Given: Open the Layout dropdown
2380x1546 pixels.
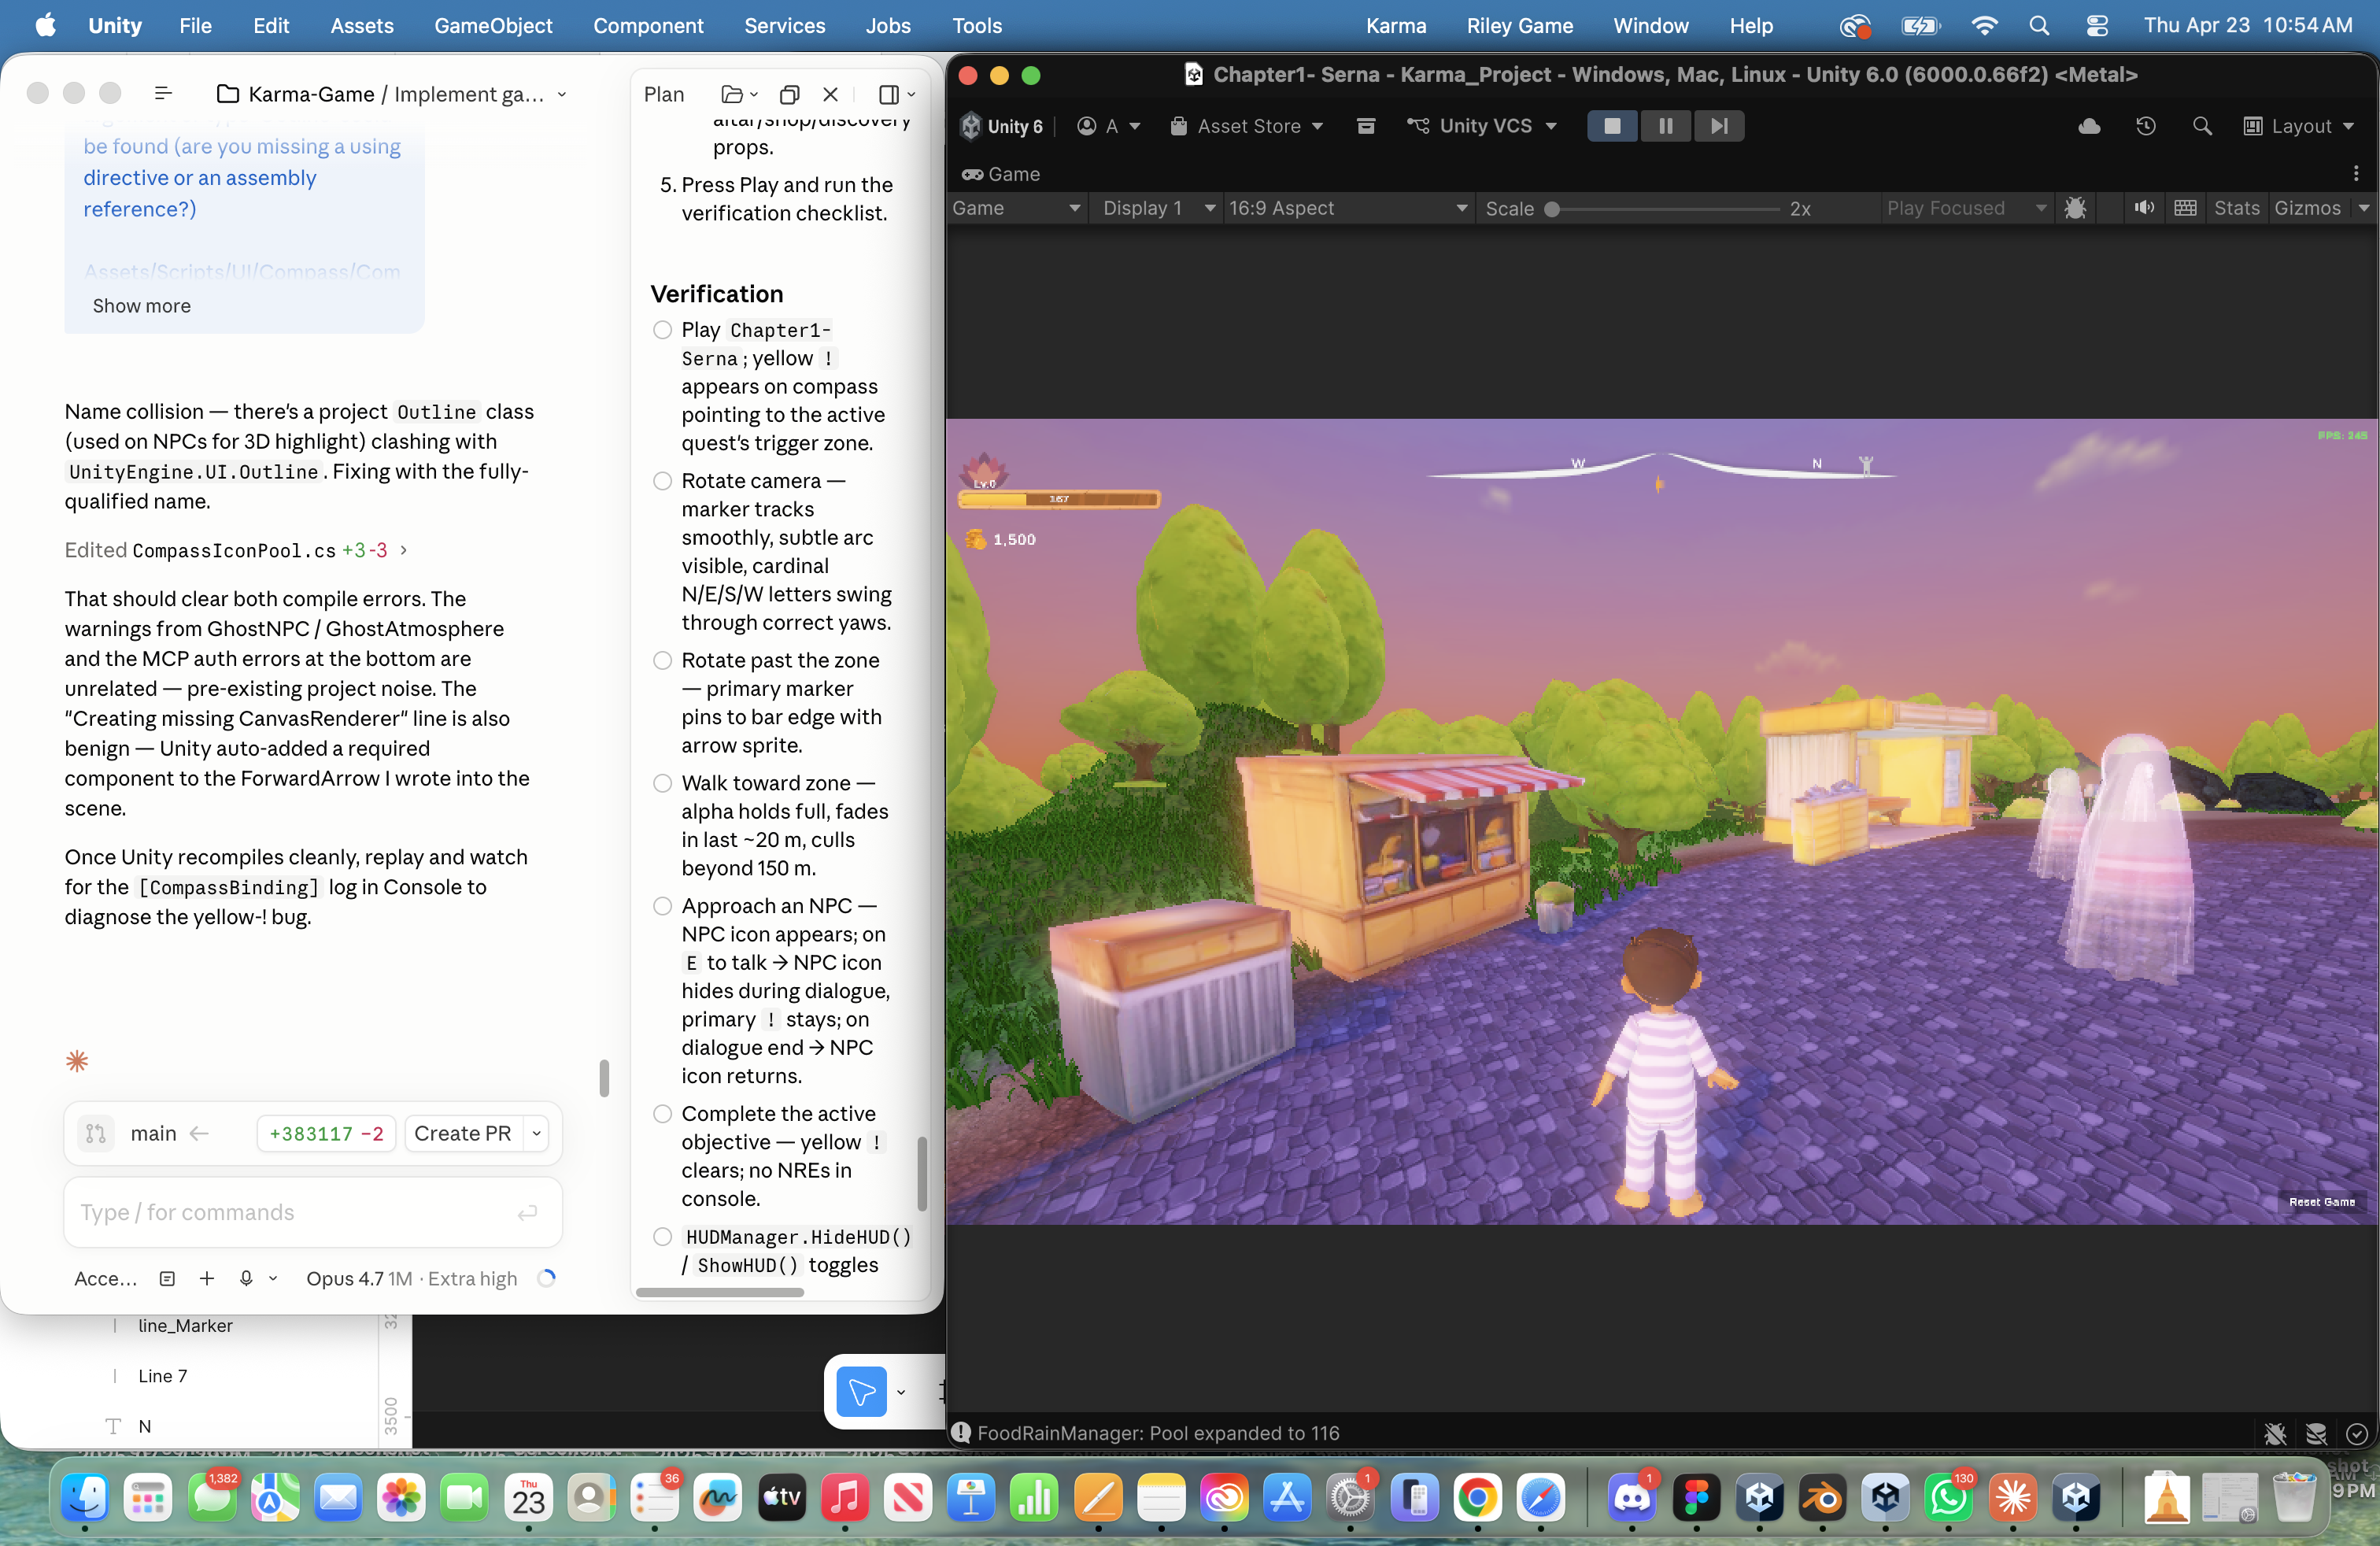Looking at the screenshot, I should click(x=2298, y=126).
